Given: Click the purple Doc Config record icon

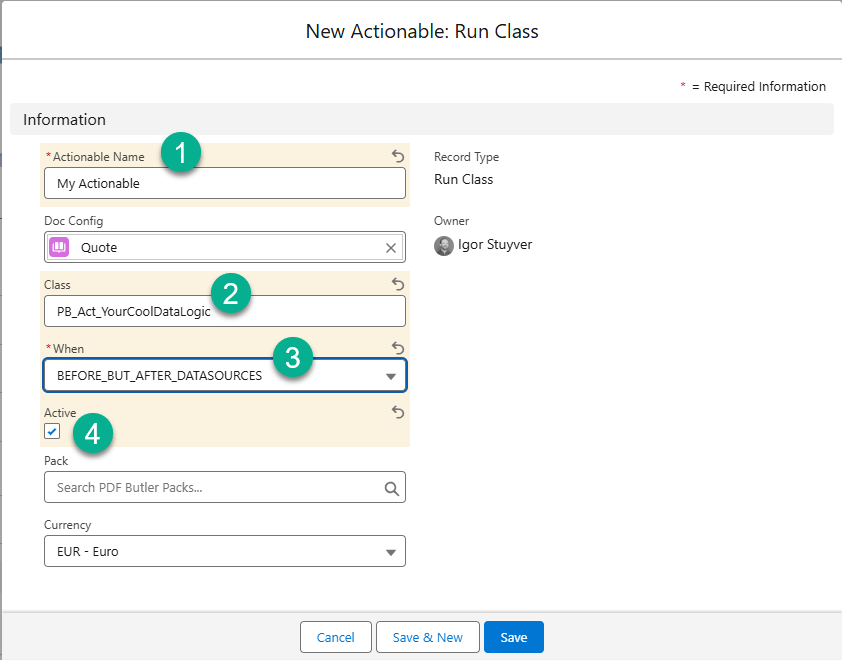Looking at the screenshot, I should 59,248.
